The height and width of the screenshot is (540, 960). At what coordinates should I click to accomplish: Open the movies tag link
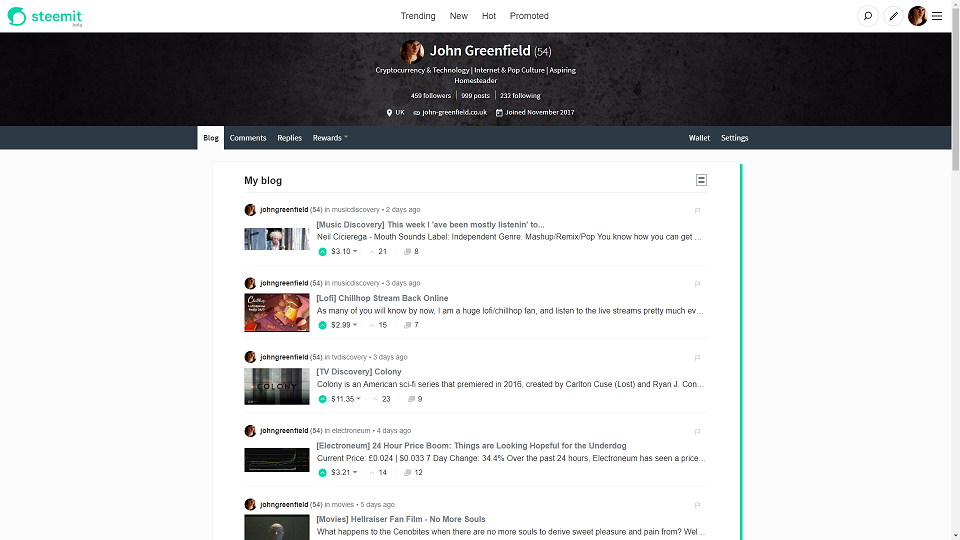click(x=343, y=504)
